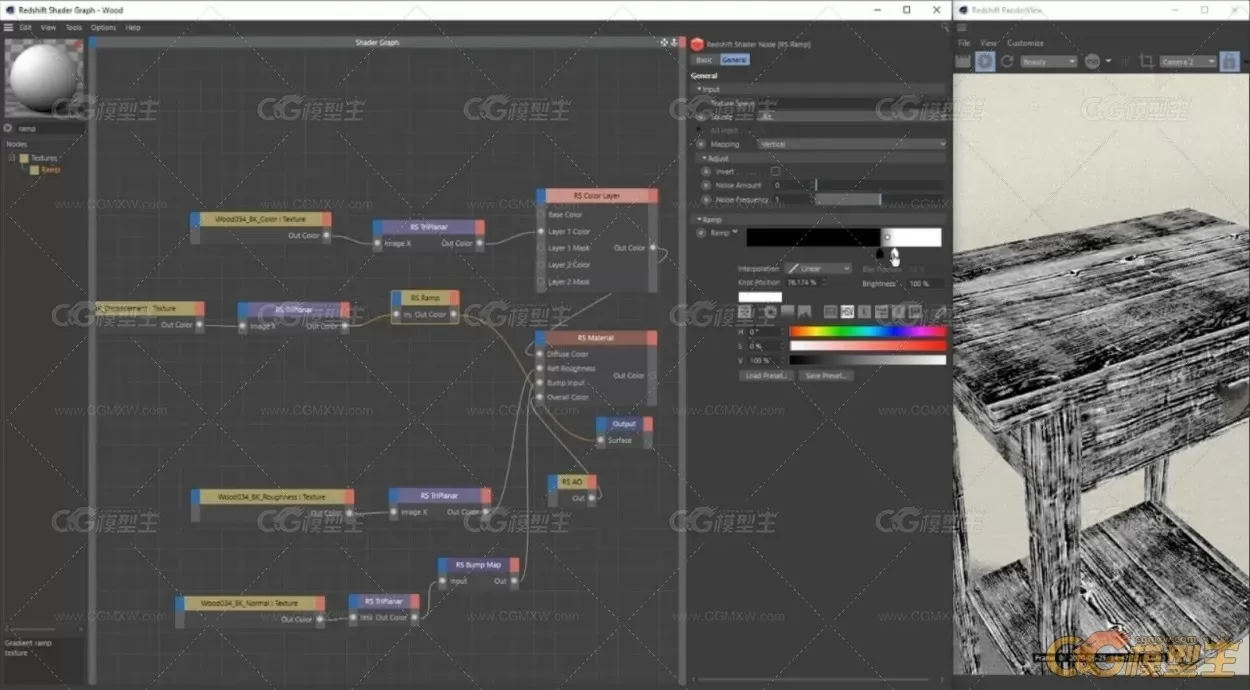
Task: Click the move icon on Shader Graph header
Action: [x=664, y=43]
